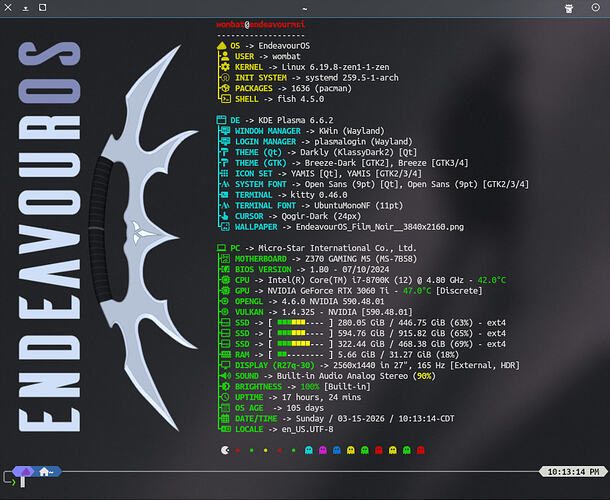Click the "KDE Plasma 6.6.2" text
Viewport: 610px width, 500px height.
(296, 120)
